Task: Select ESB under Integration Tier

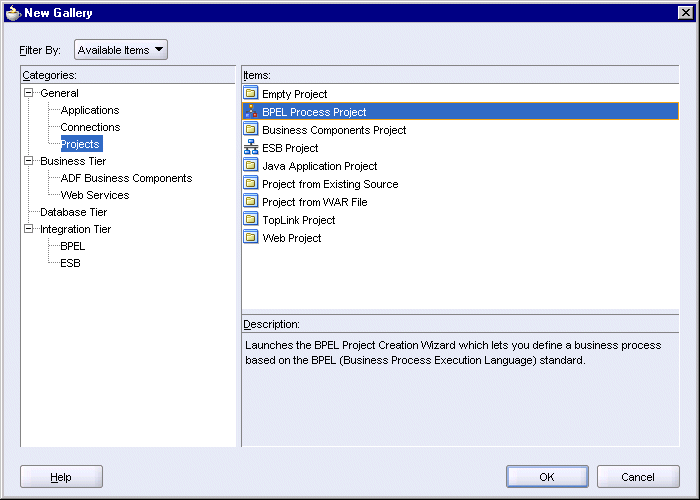Action: point(71,262)
